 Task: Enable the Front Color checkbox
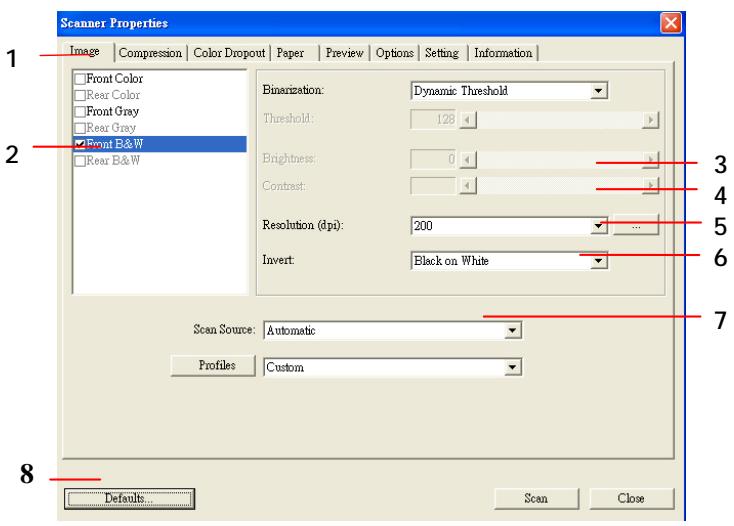(x=80, y=79)
